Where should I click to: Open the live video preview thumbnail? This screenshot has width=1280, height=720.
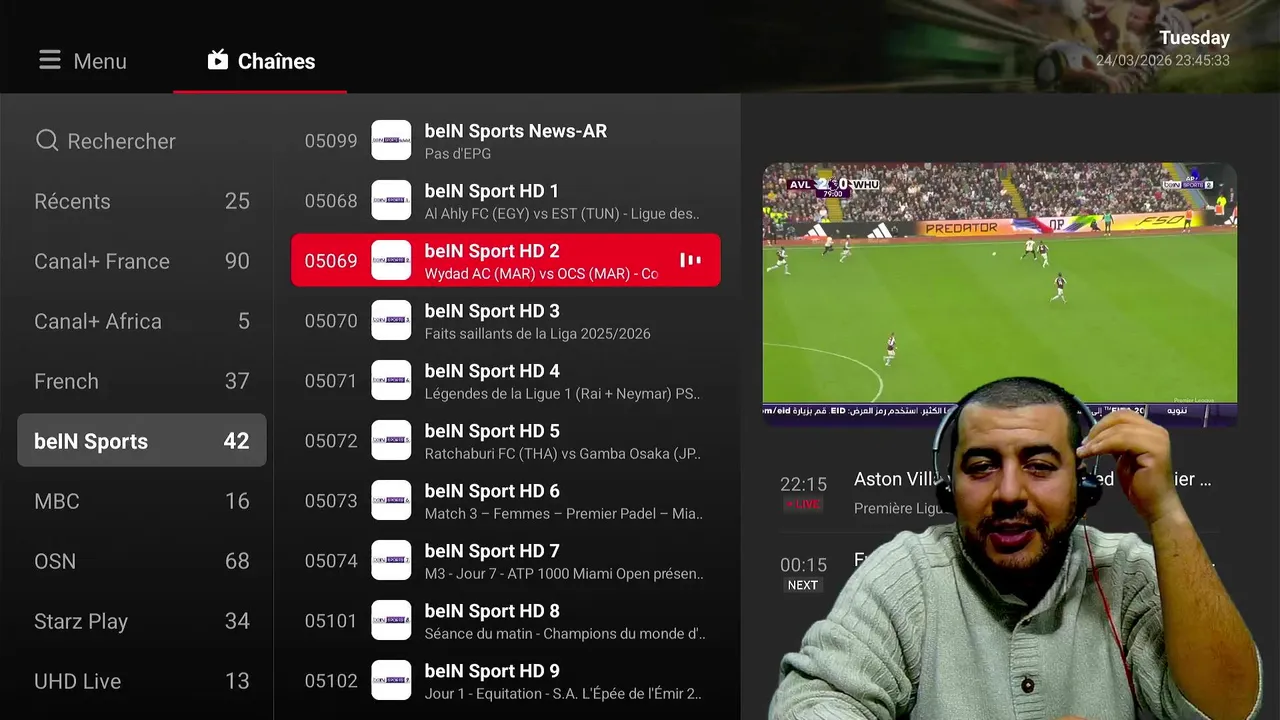(1000, 295)
